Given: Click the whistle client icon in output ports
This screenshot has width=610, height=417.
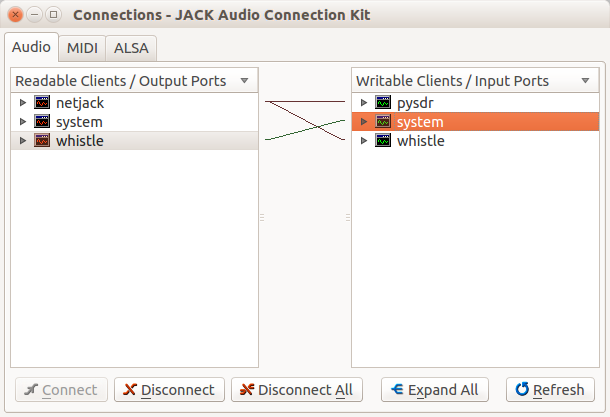Looking at the screenshot, I should pyautogui.click(x=42, y=141).
